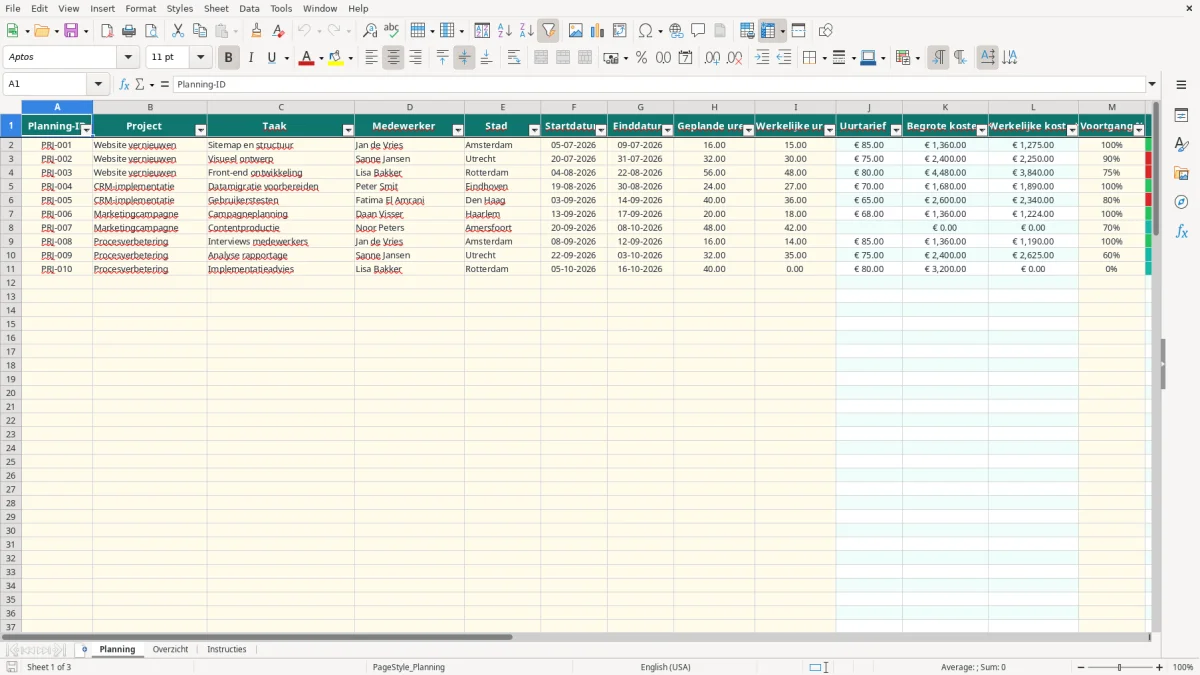Open Find and Replace
Image resolution: width=1200 pixels, height=675 pixels.
tap(370, 31)
